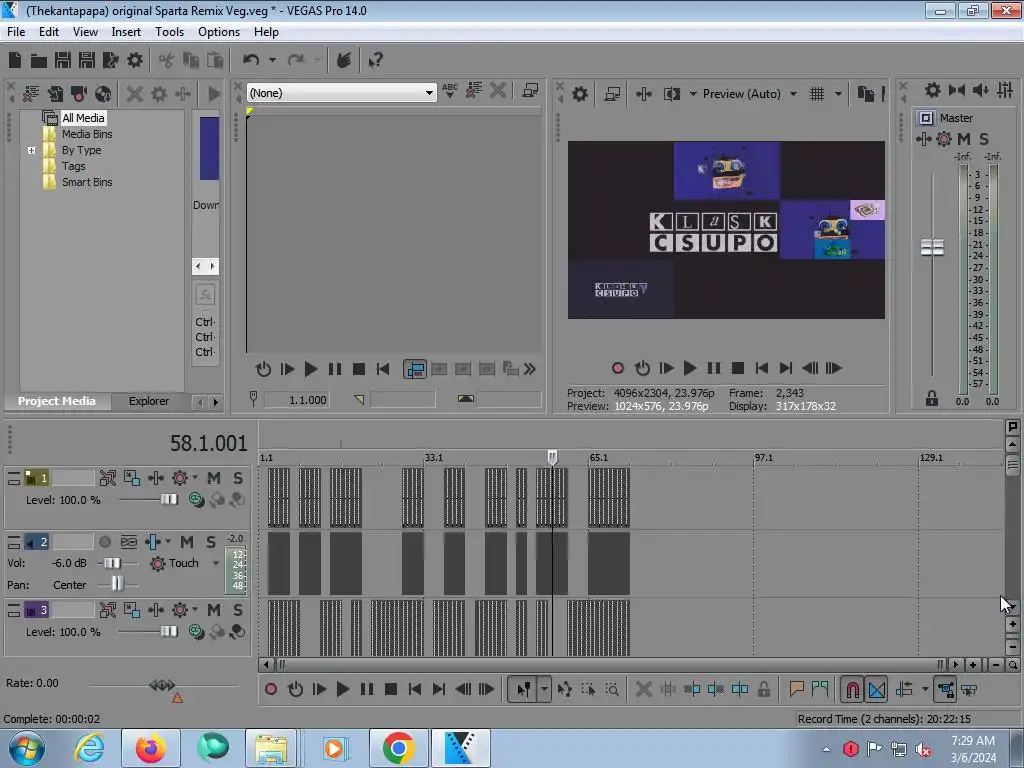The width and height of the screenshot is (1024, 768).
Task: Toggle preview on external monitor icon
Action: coord(612,94)
